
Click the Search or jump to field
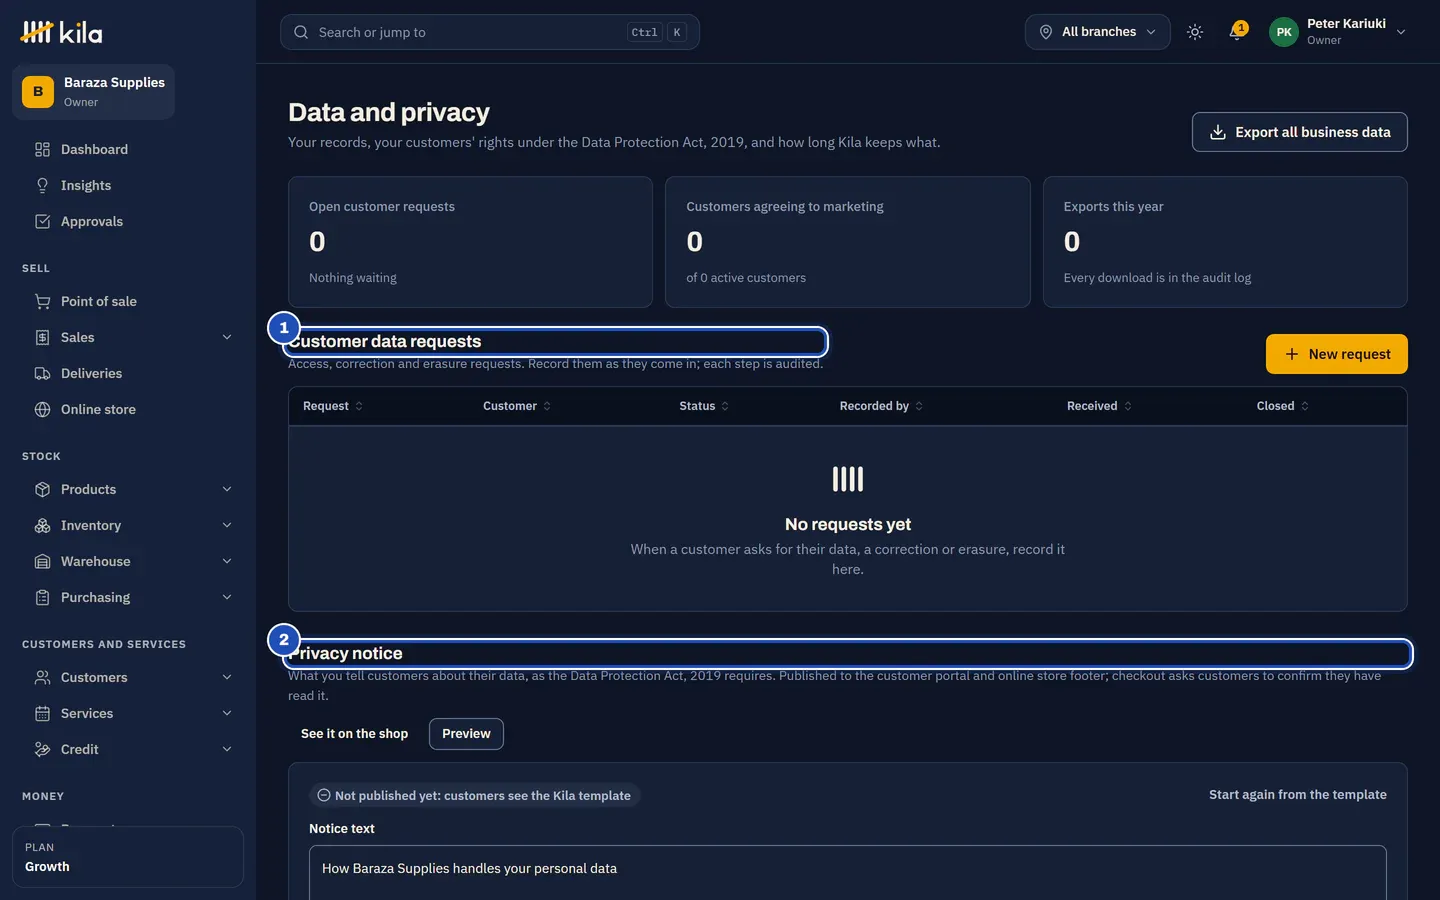[x=490, y=32]
